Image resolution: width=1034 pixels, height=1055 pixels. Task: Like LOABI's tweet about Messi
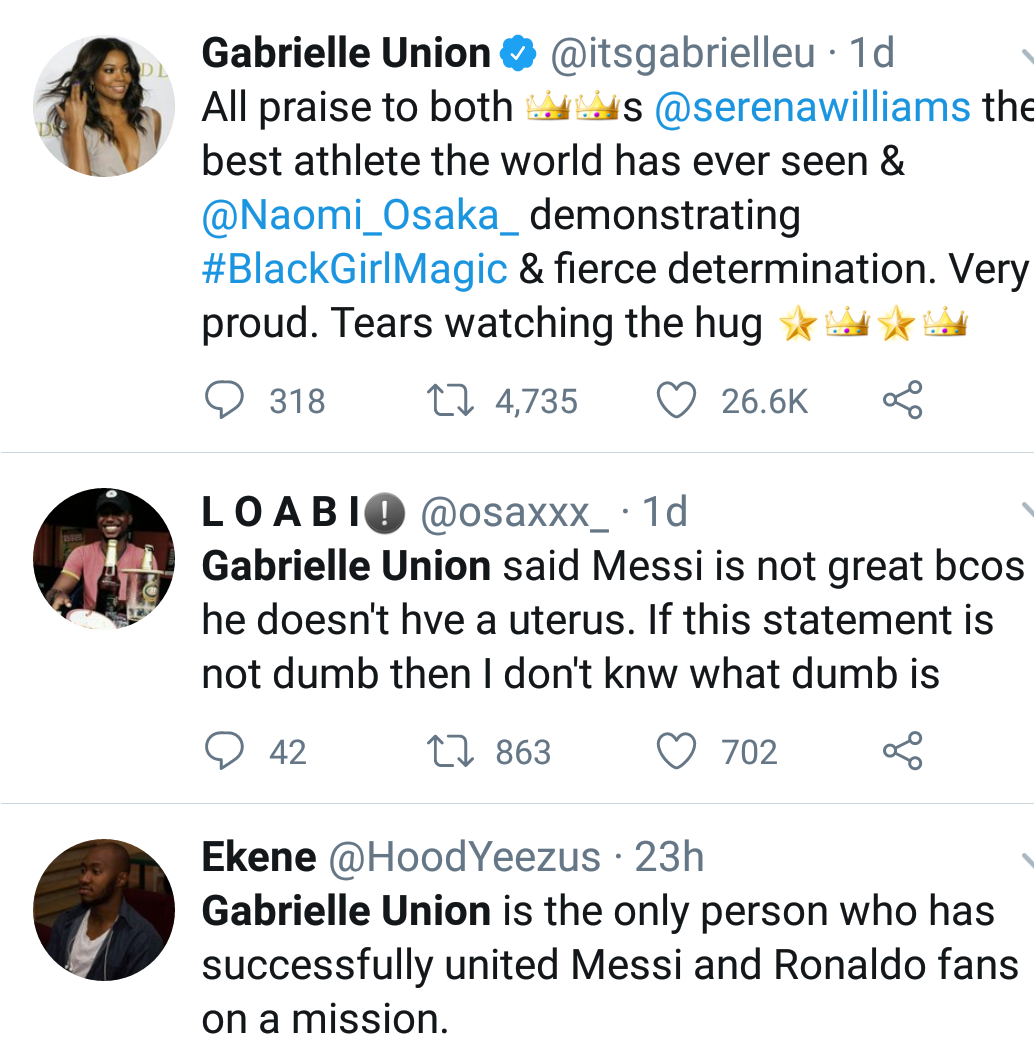click(x=676, y=752)
